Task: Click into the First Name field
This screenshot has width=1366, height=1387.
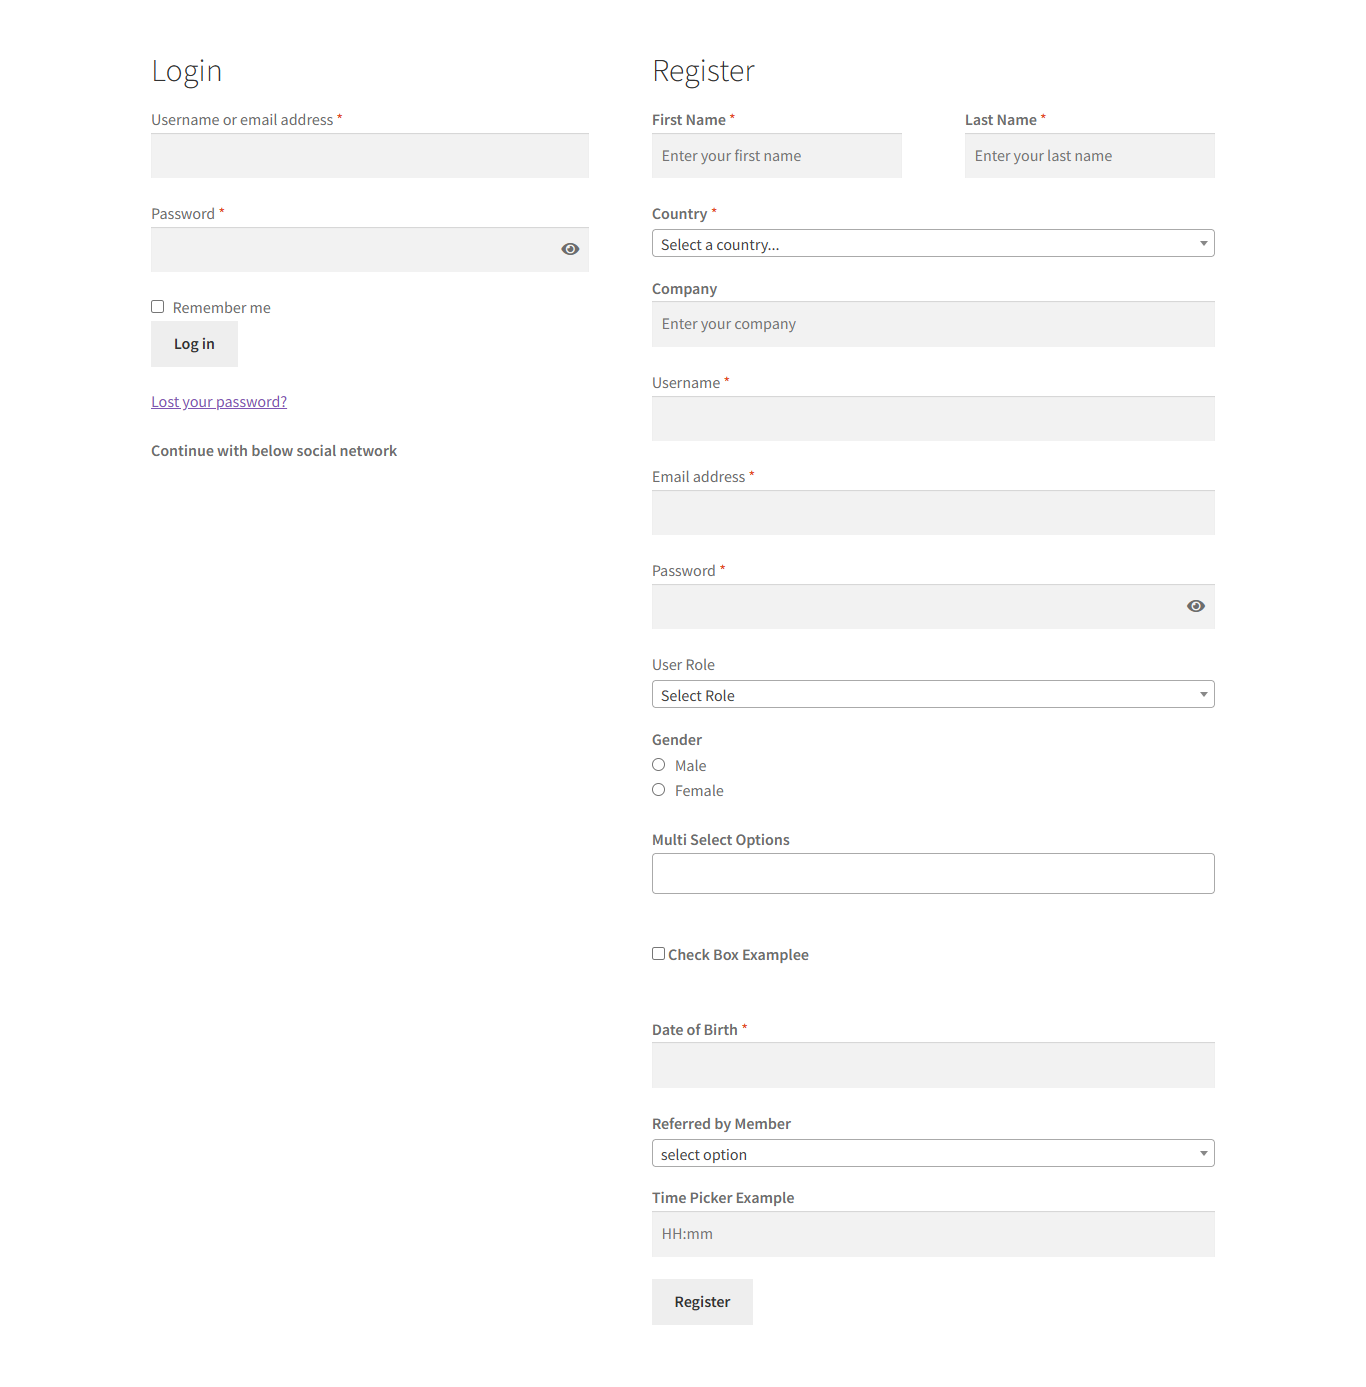Action: pos(776,156)
